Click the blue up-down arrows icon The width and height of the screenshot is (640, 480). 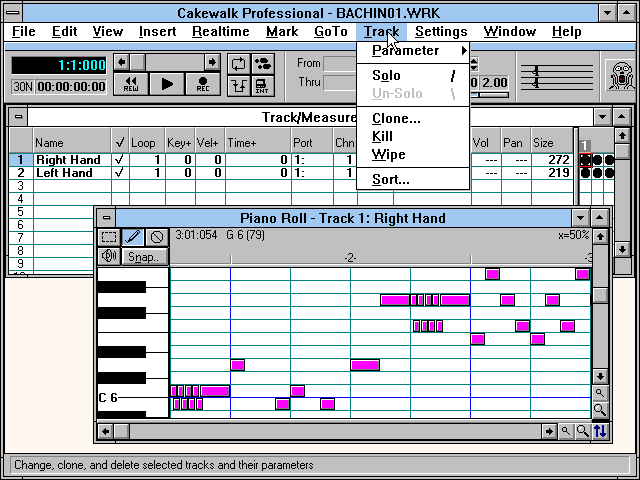(600, 431)
